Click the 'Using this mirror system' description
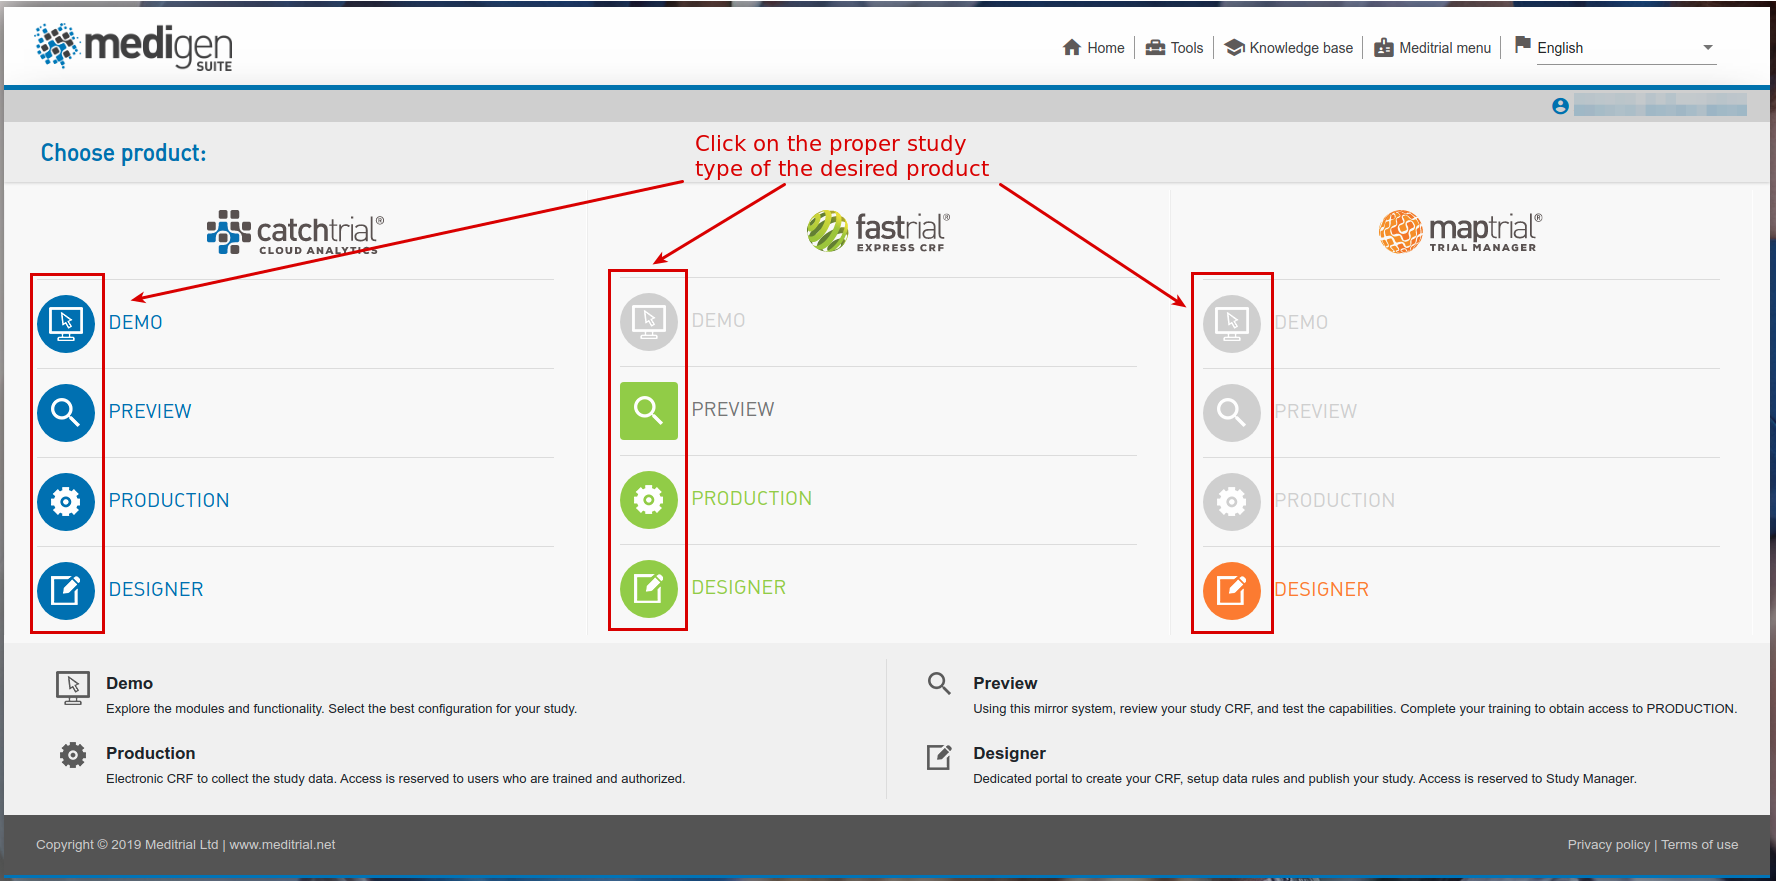Viewport: 1776px width, 881px height. pyautogui.click(x=1355, y=709)
